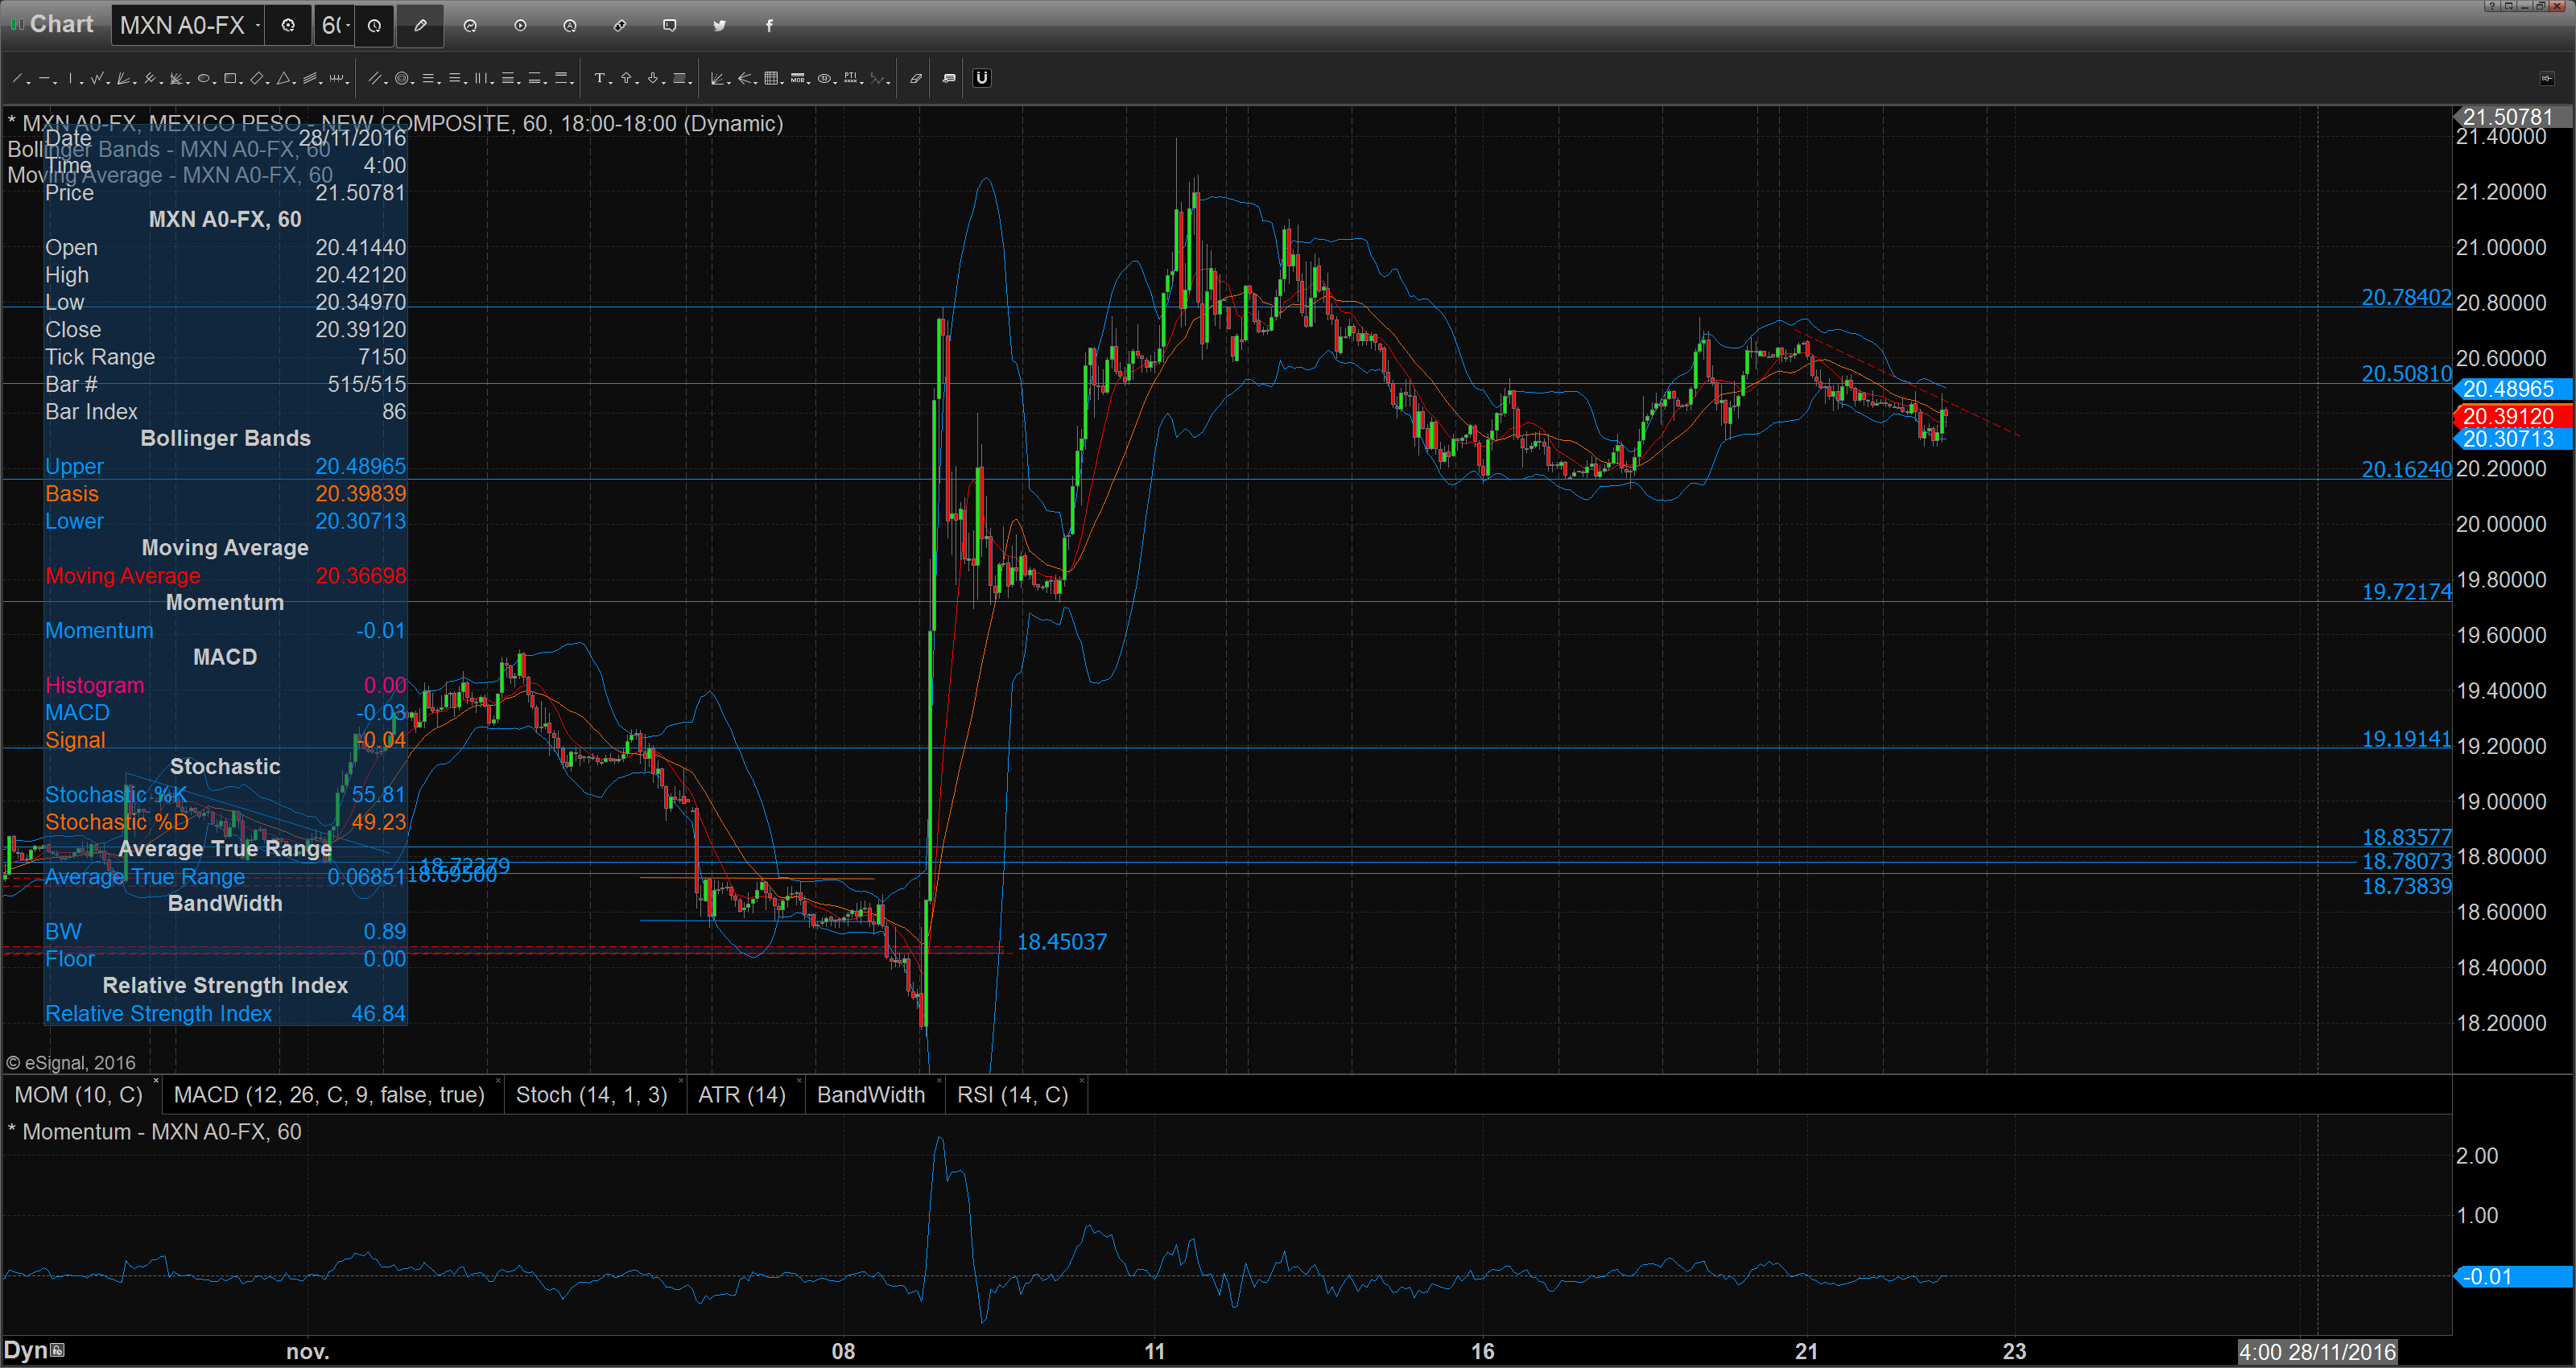
Task: Expand the PTI tool dropdown arrow
Action: [x=862, y=82]
